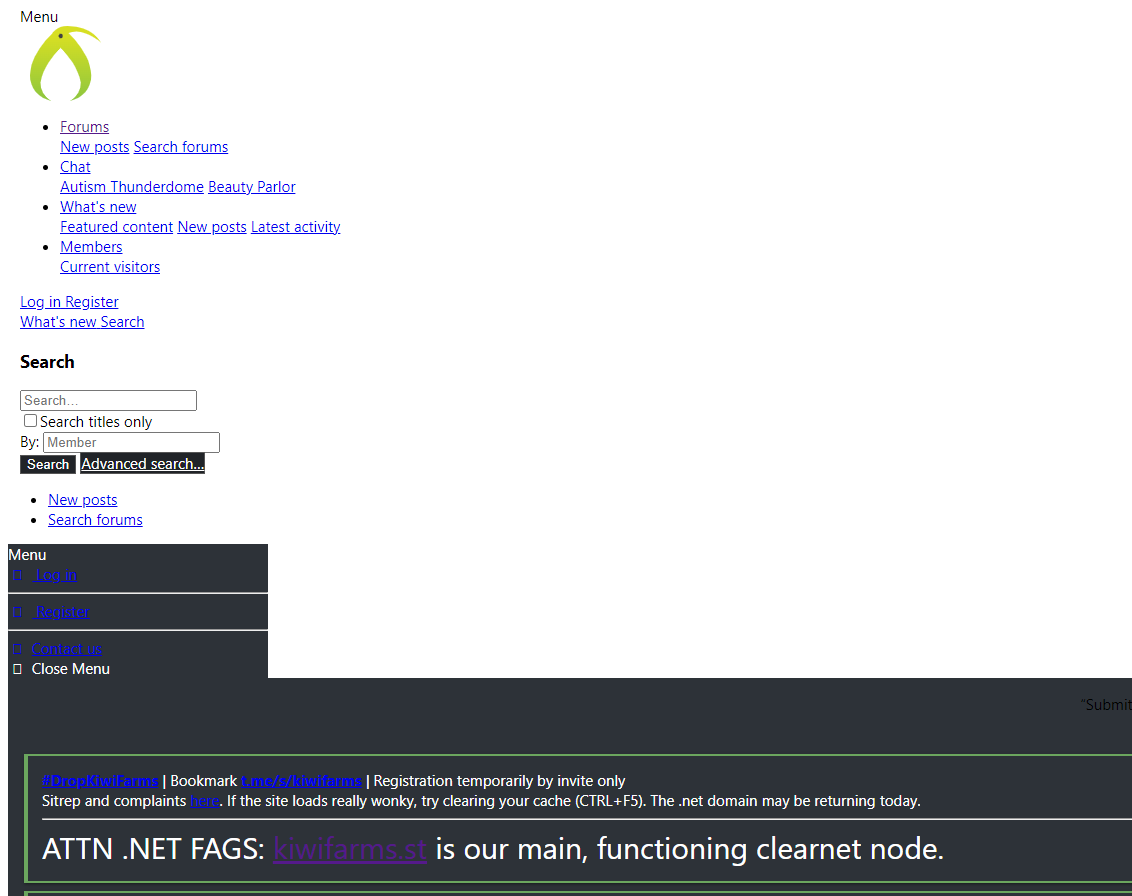The image size is (1132, 896).
Task: Open the Advanced search... button
Action: [142, 464]
